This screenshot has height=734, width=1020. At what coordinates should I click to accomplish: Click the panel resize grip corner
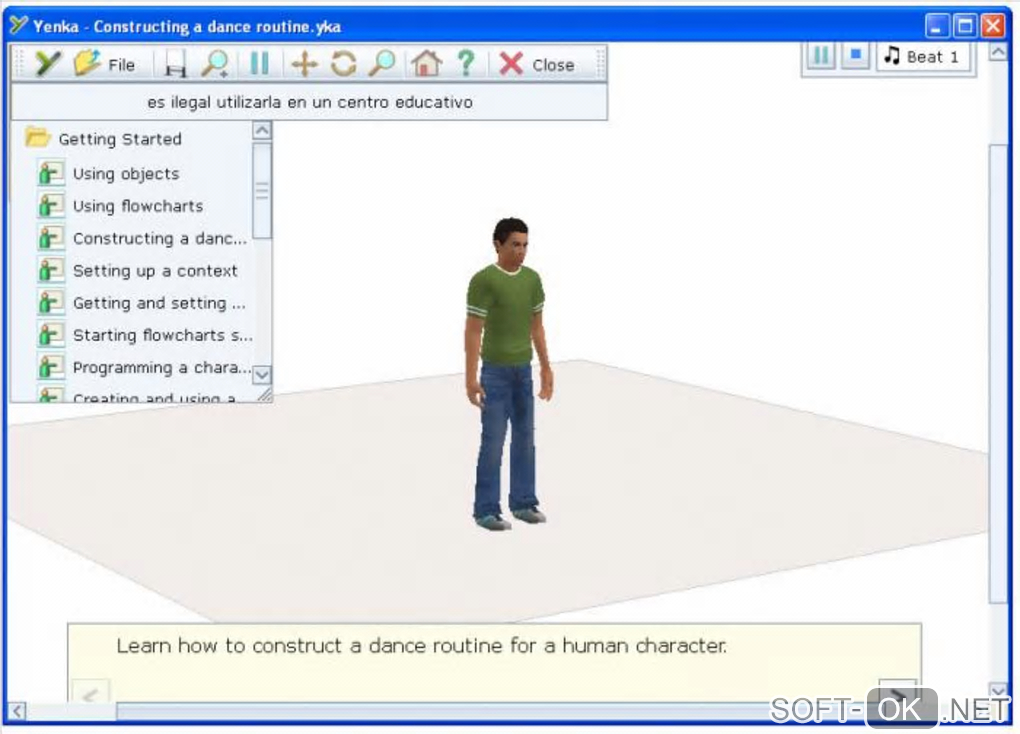(264, 394)
